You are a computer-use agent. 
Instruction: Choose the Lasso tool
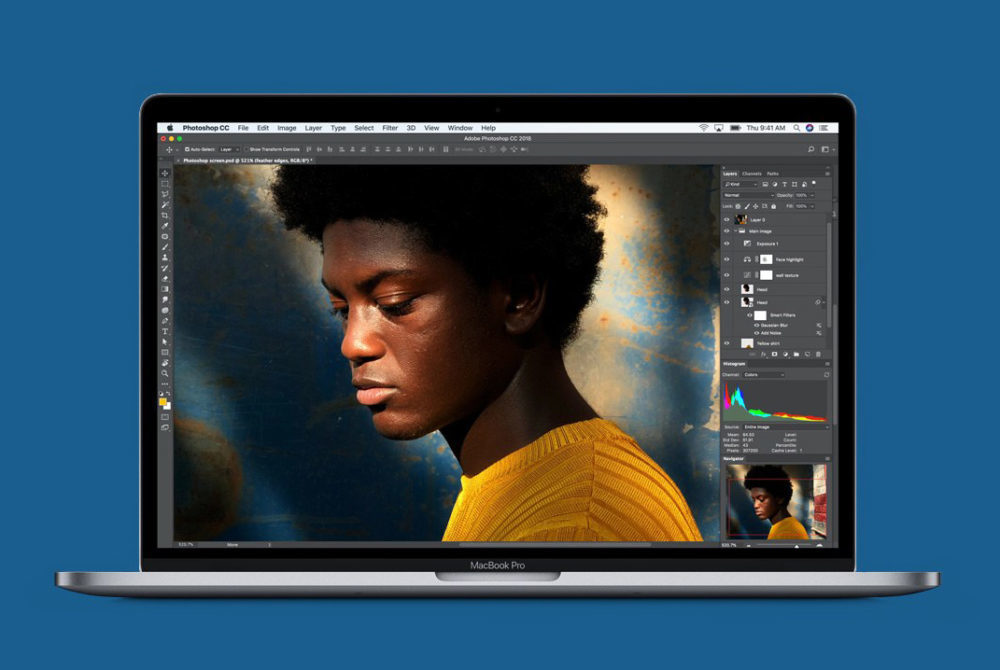pyautogui.click(x=165, y=194)
